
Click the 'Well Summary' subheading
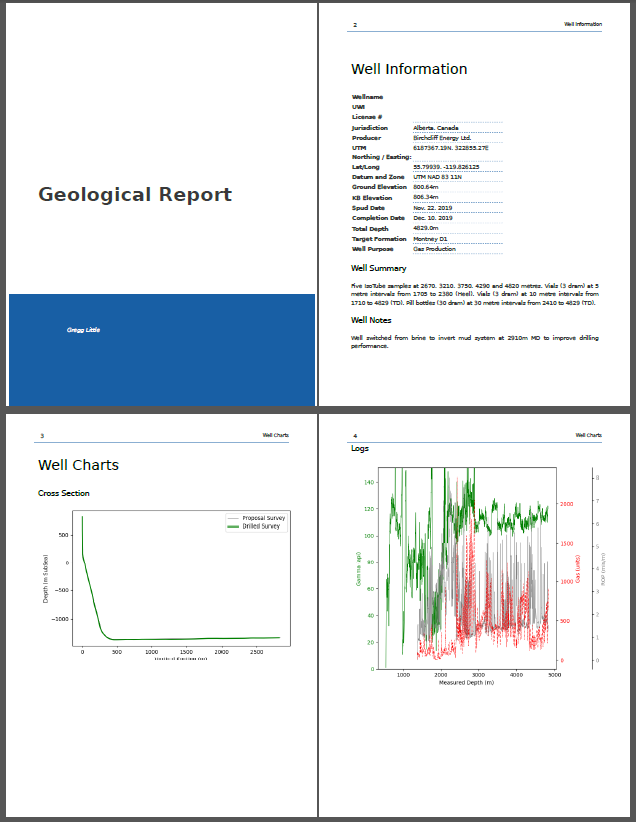[x=379, y=268]
